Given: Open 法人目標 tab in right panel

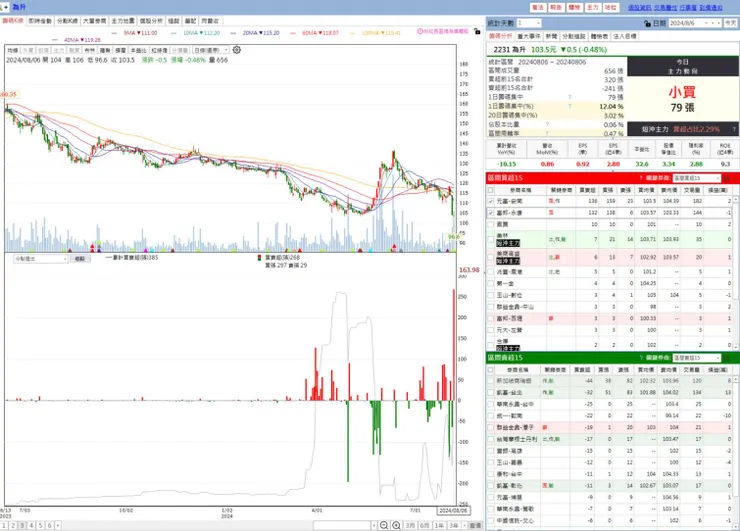Looking at the screenshot, I should click(x=625, y=36).
